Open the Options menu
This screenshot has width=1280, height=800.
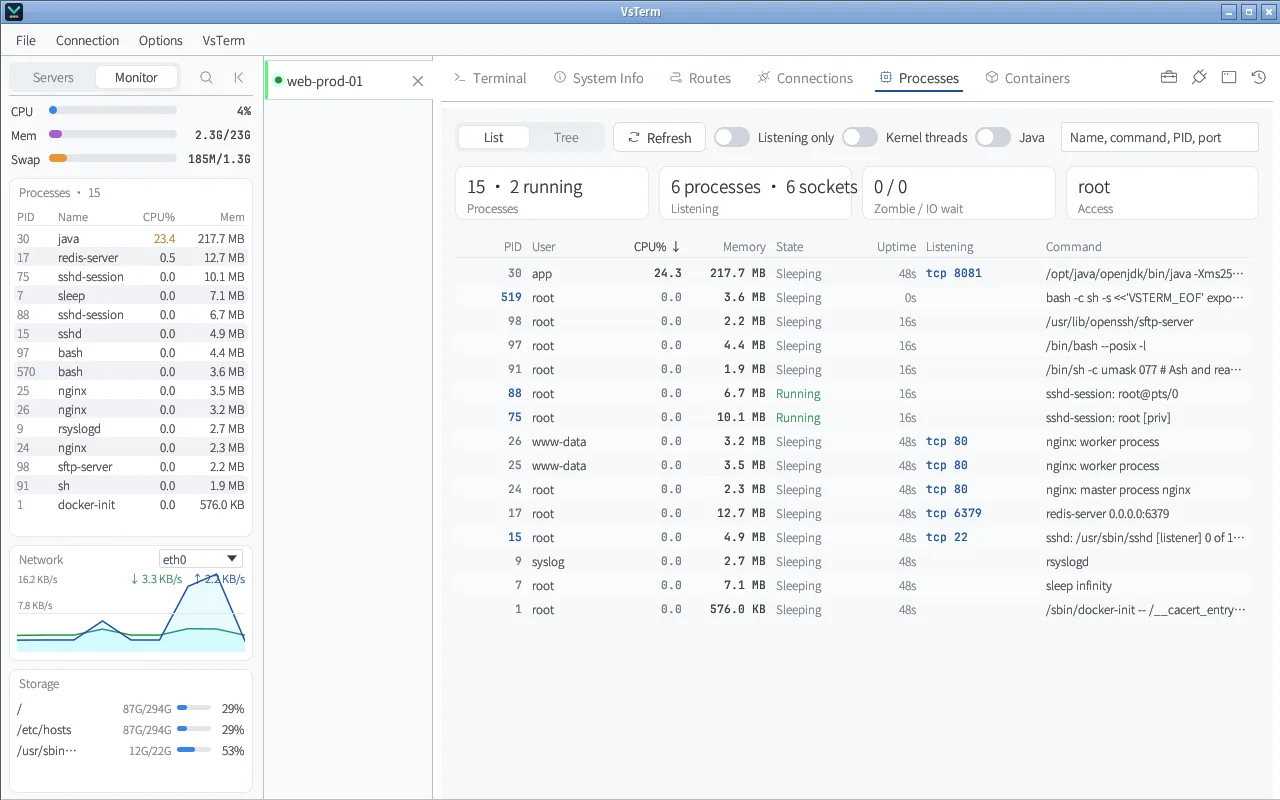coord(161,40)
